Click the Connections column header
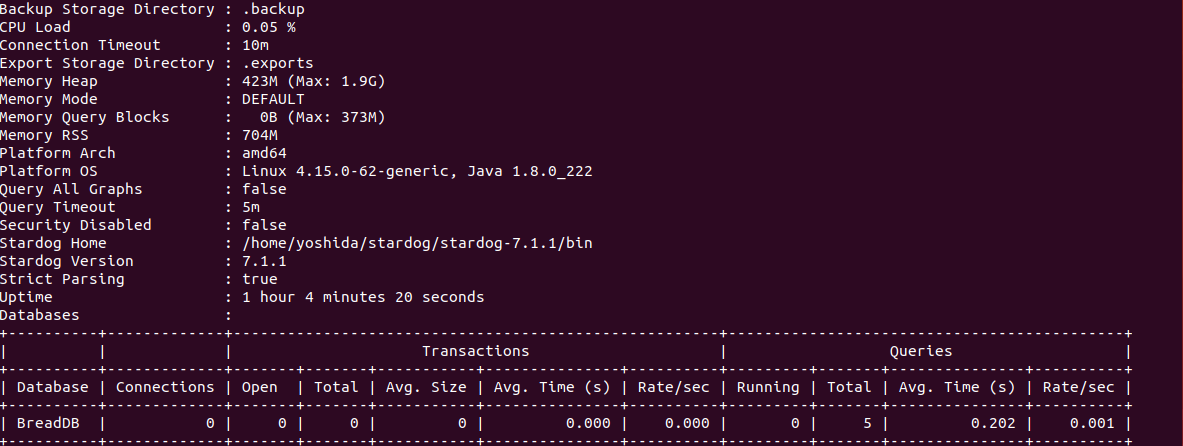1183x446 pixels. [x=164, y=387]
